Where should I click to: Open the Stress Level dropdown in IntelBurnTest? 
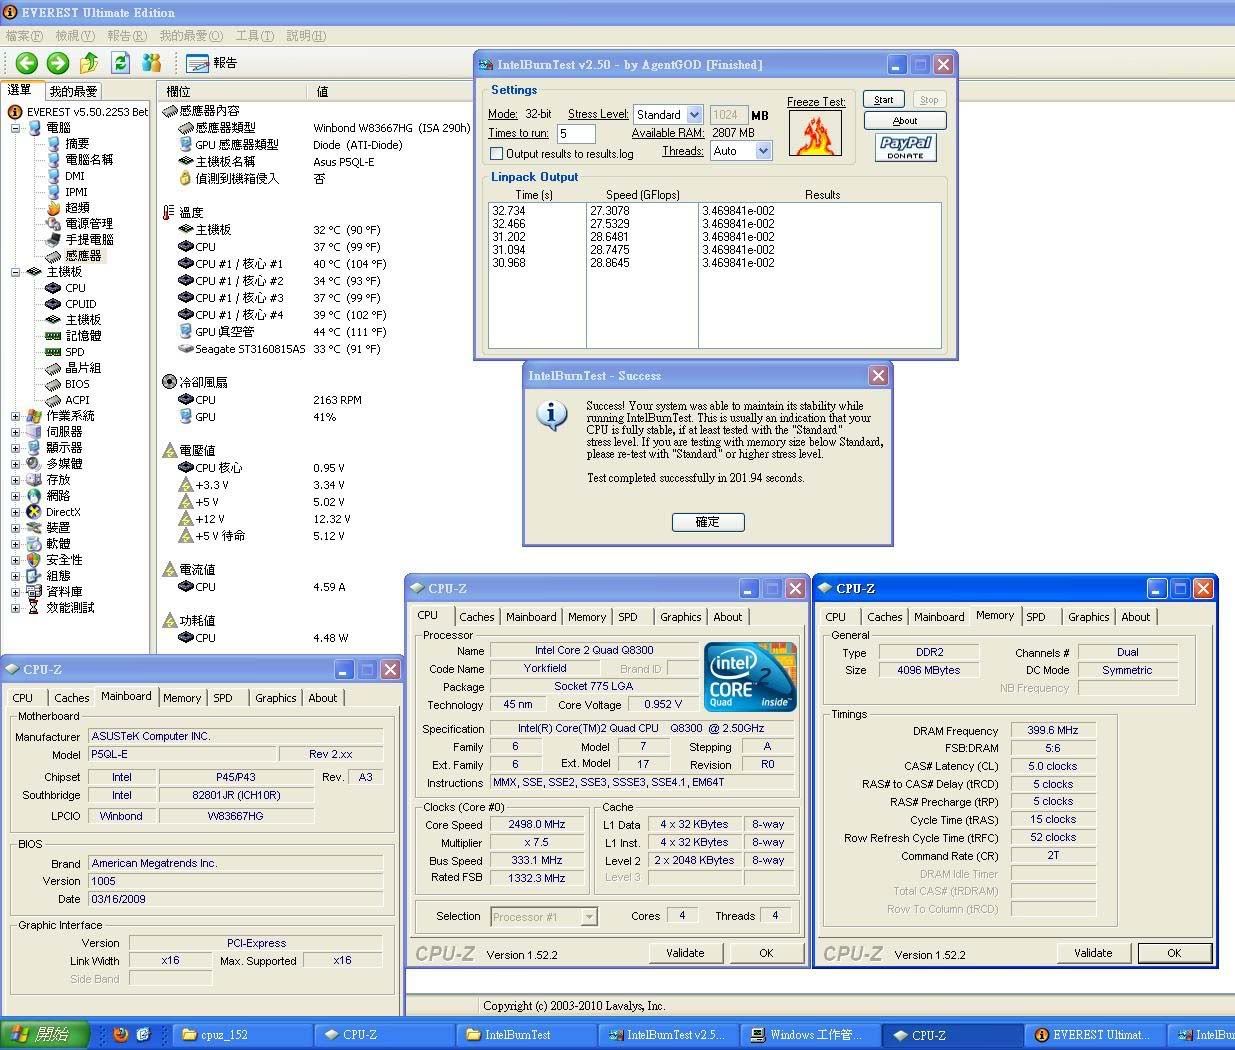[695, 115]
